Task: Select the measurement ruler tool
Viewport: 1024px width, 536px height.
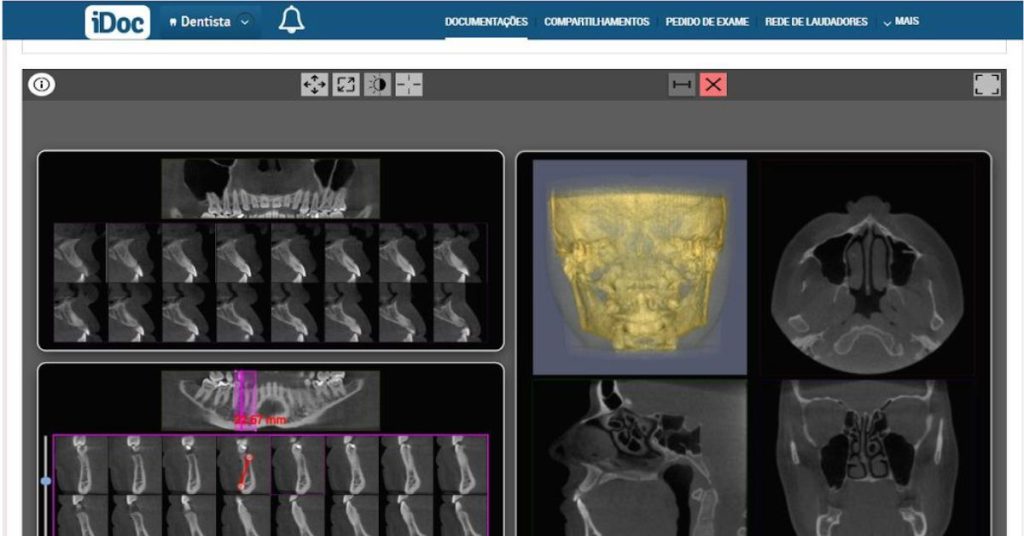Action: 682,85
